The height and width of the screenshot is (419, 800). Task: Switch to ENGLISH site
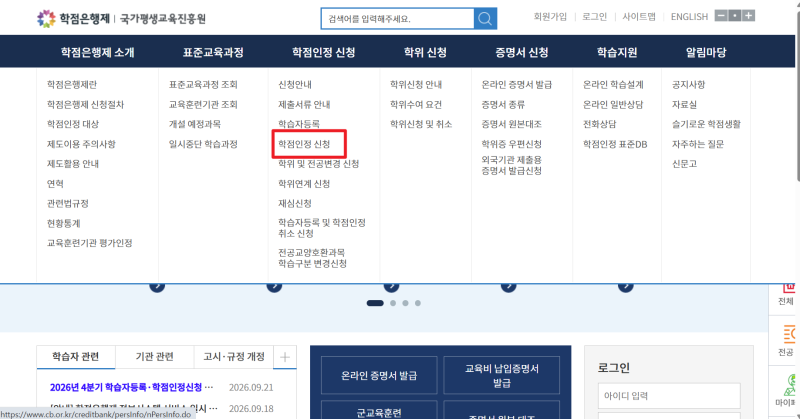[689, 17]
